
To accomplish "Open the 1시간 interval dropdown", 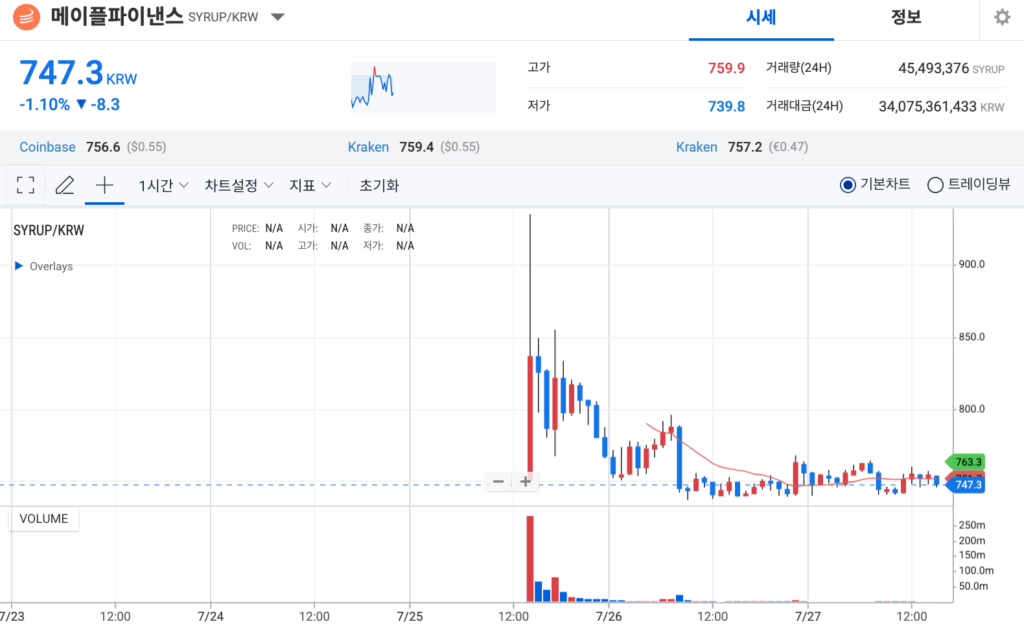I will (x=163, y=185).
